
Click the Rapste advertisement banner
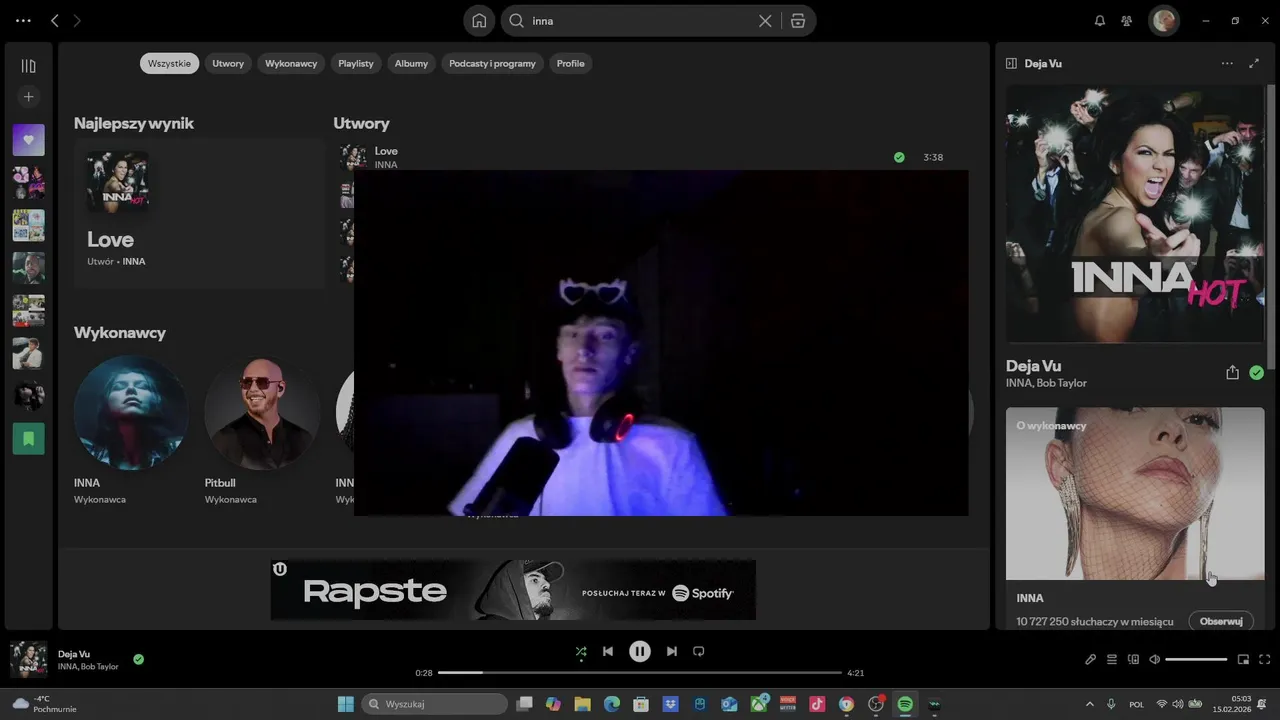(x=513, y=590)
